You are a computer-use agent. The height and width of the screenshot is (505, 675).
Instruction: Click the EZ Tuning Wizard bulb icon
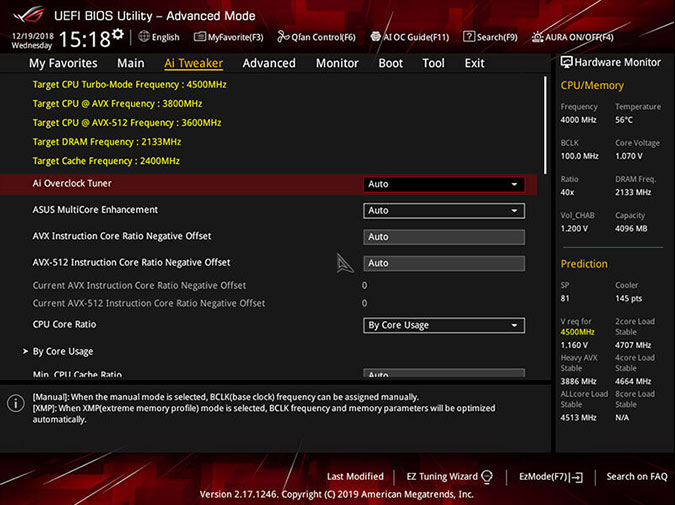(x=486, y=476)
